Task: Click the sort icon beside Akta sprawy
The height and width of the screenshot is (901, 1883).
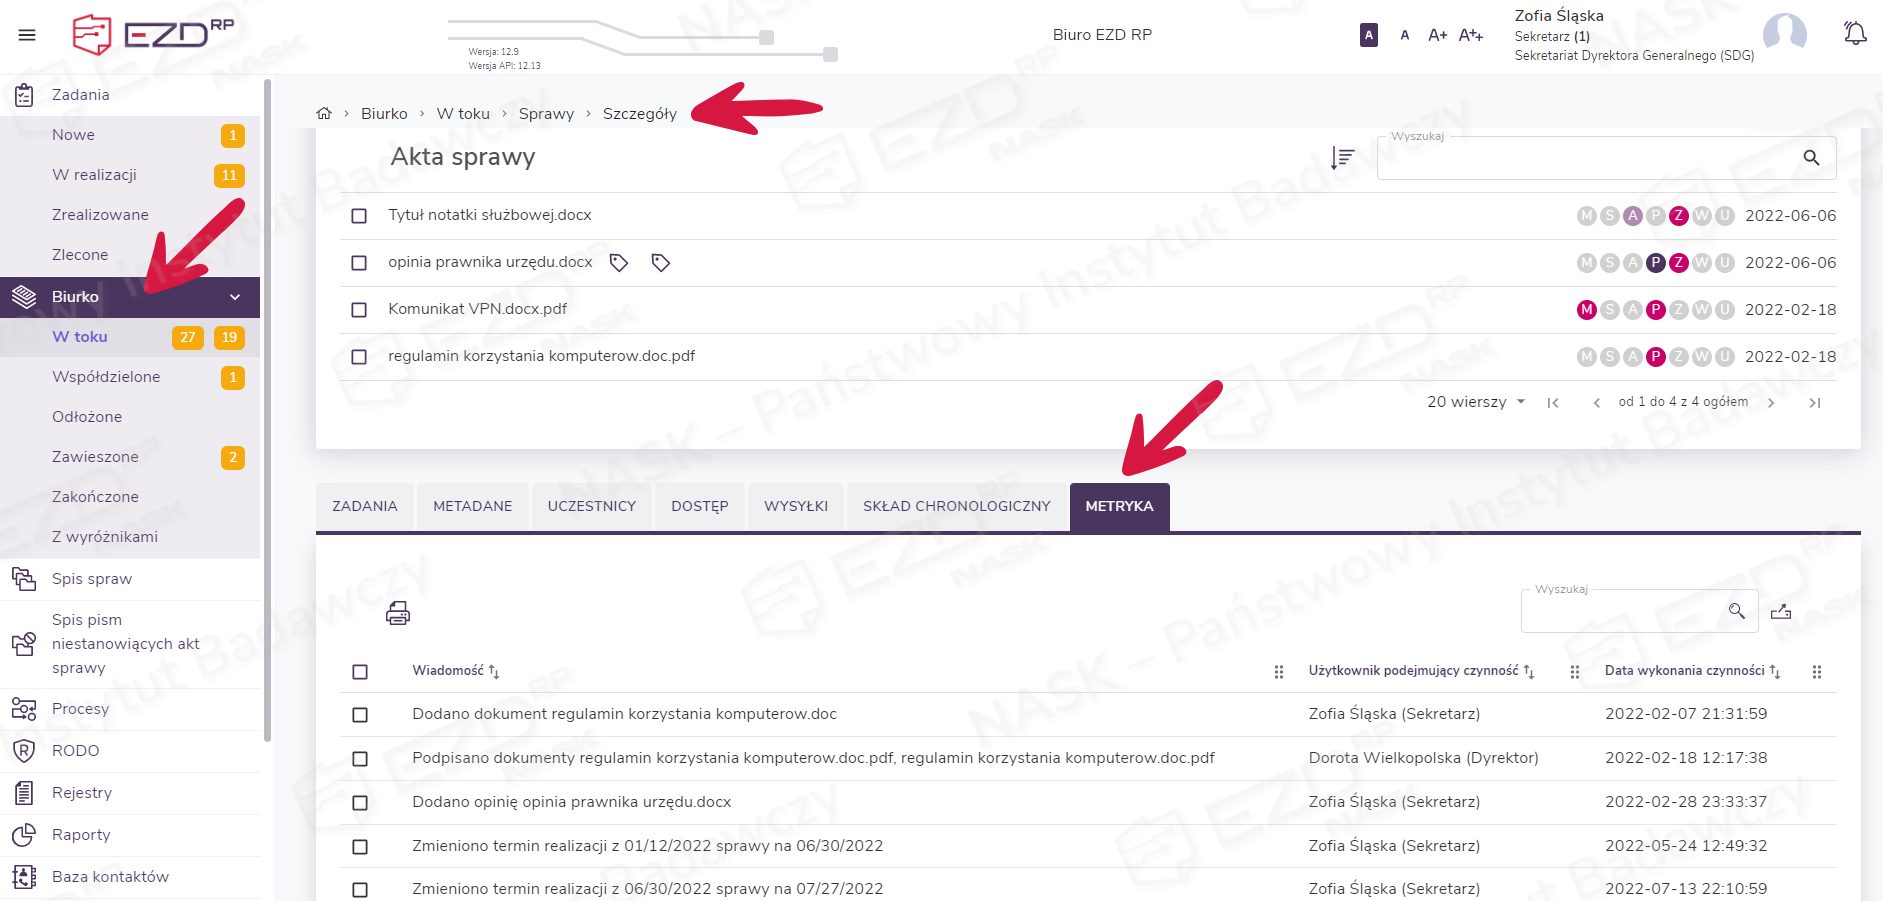Action: [x=1342, y=157]
